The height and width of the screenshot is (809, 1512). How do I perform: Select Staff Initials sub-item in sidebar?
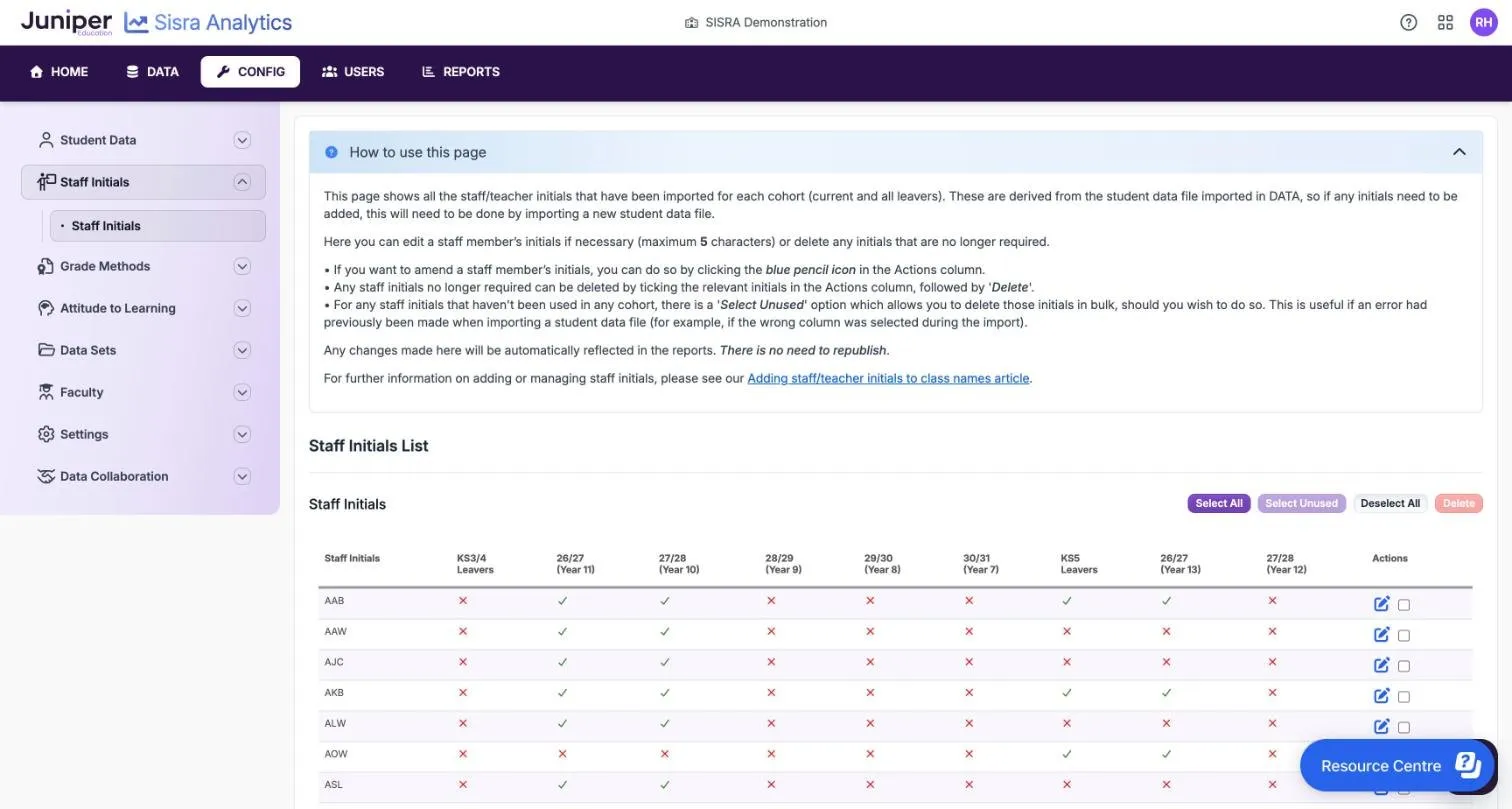(x=158, y=226)
